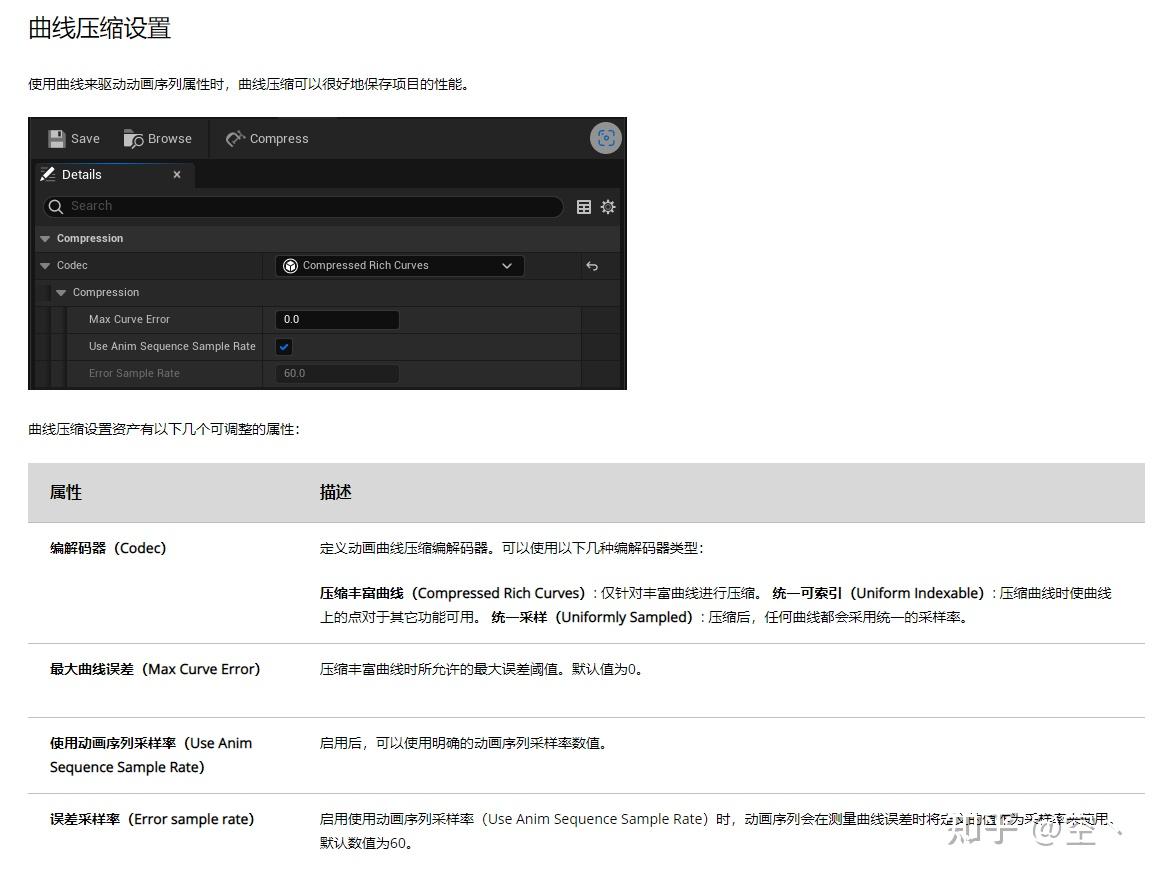Click the search magnifier icon in Details panel

tap(55, 206)
